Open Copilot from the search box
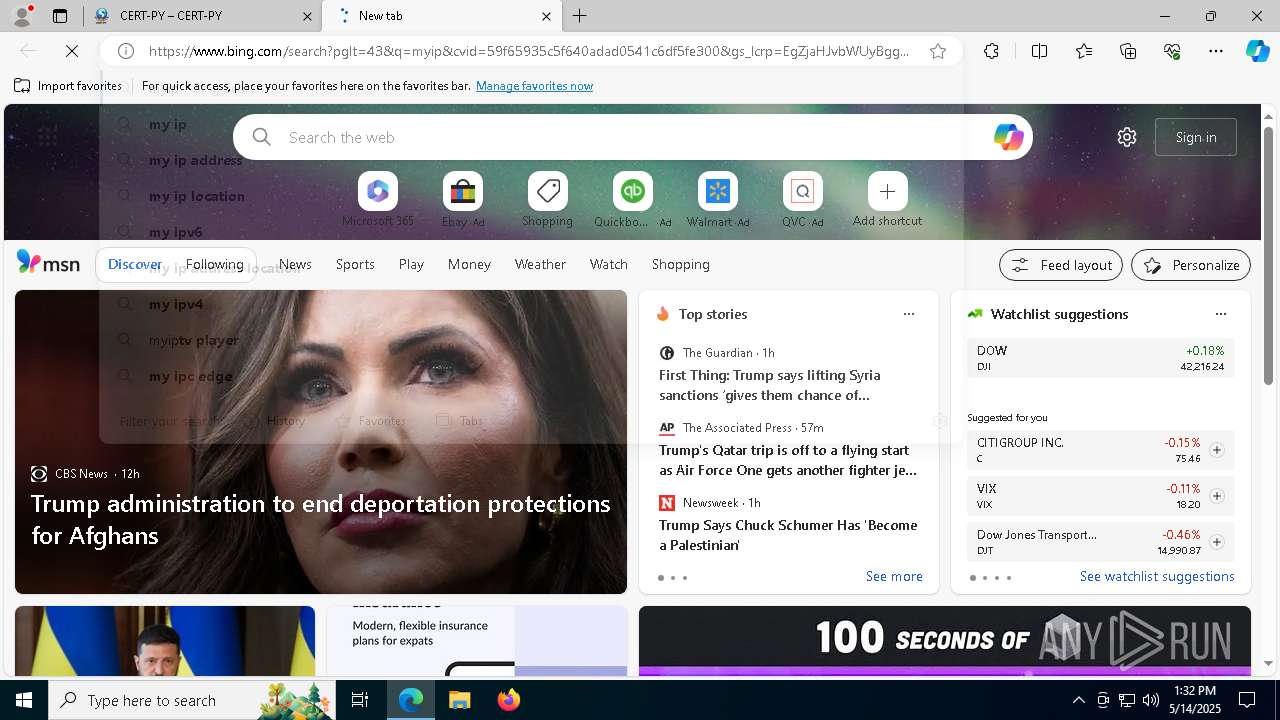This screenshot has height=720, width=1280. (x=1008, y=137)
